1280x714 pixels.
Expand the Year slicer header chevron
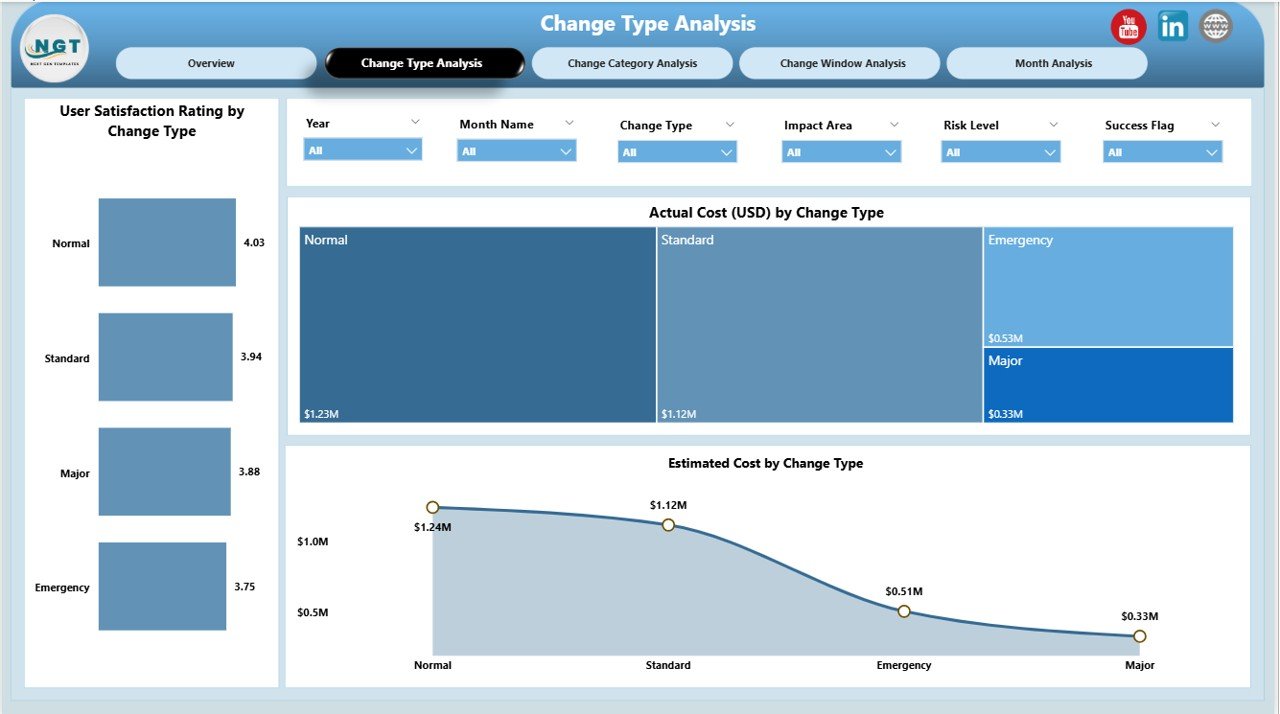(x=417, y=122)
